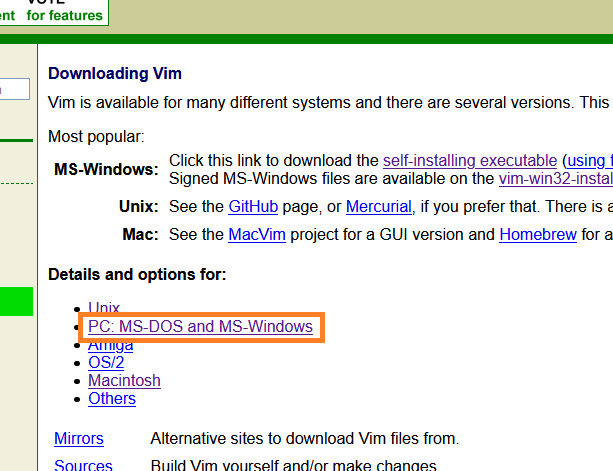The width and height of the screenshot is (613, 471).
Task: Open the Amiga details link
Action: coord(111,347)
